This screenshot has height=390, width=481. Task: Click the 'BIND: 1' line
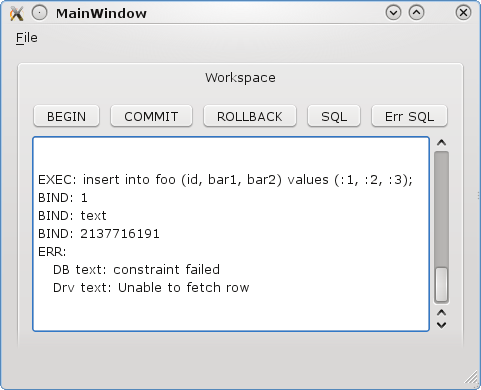point(63,198)
